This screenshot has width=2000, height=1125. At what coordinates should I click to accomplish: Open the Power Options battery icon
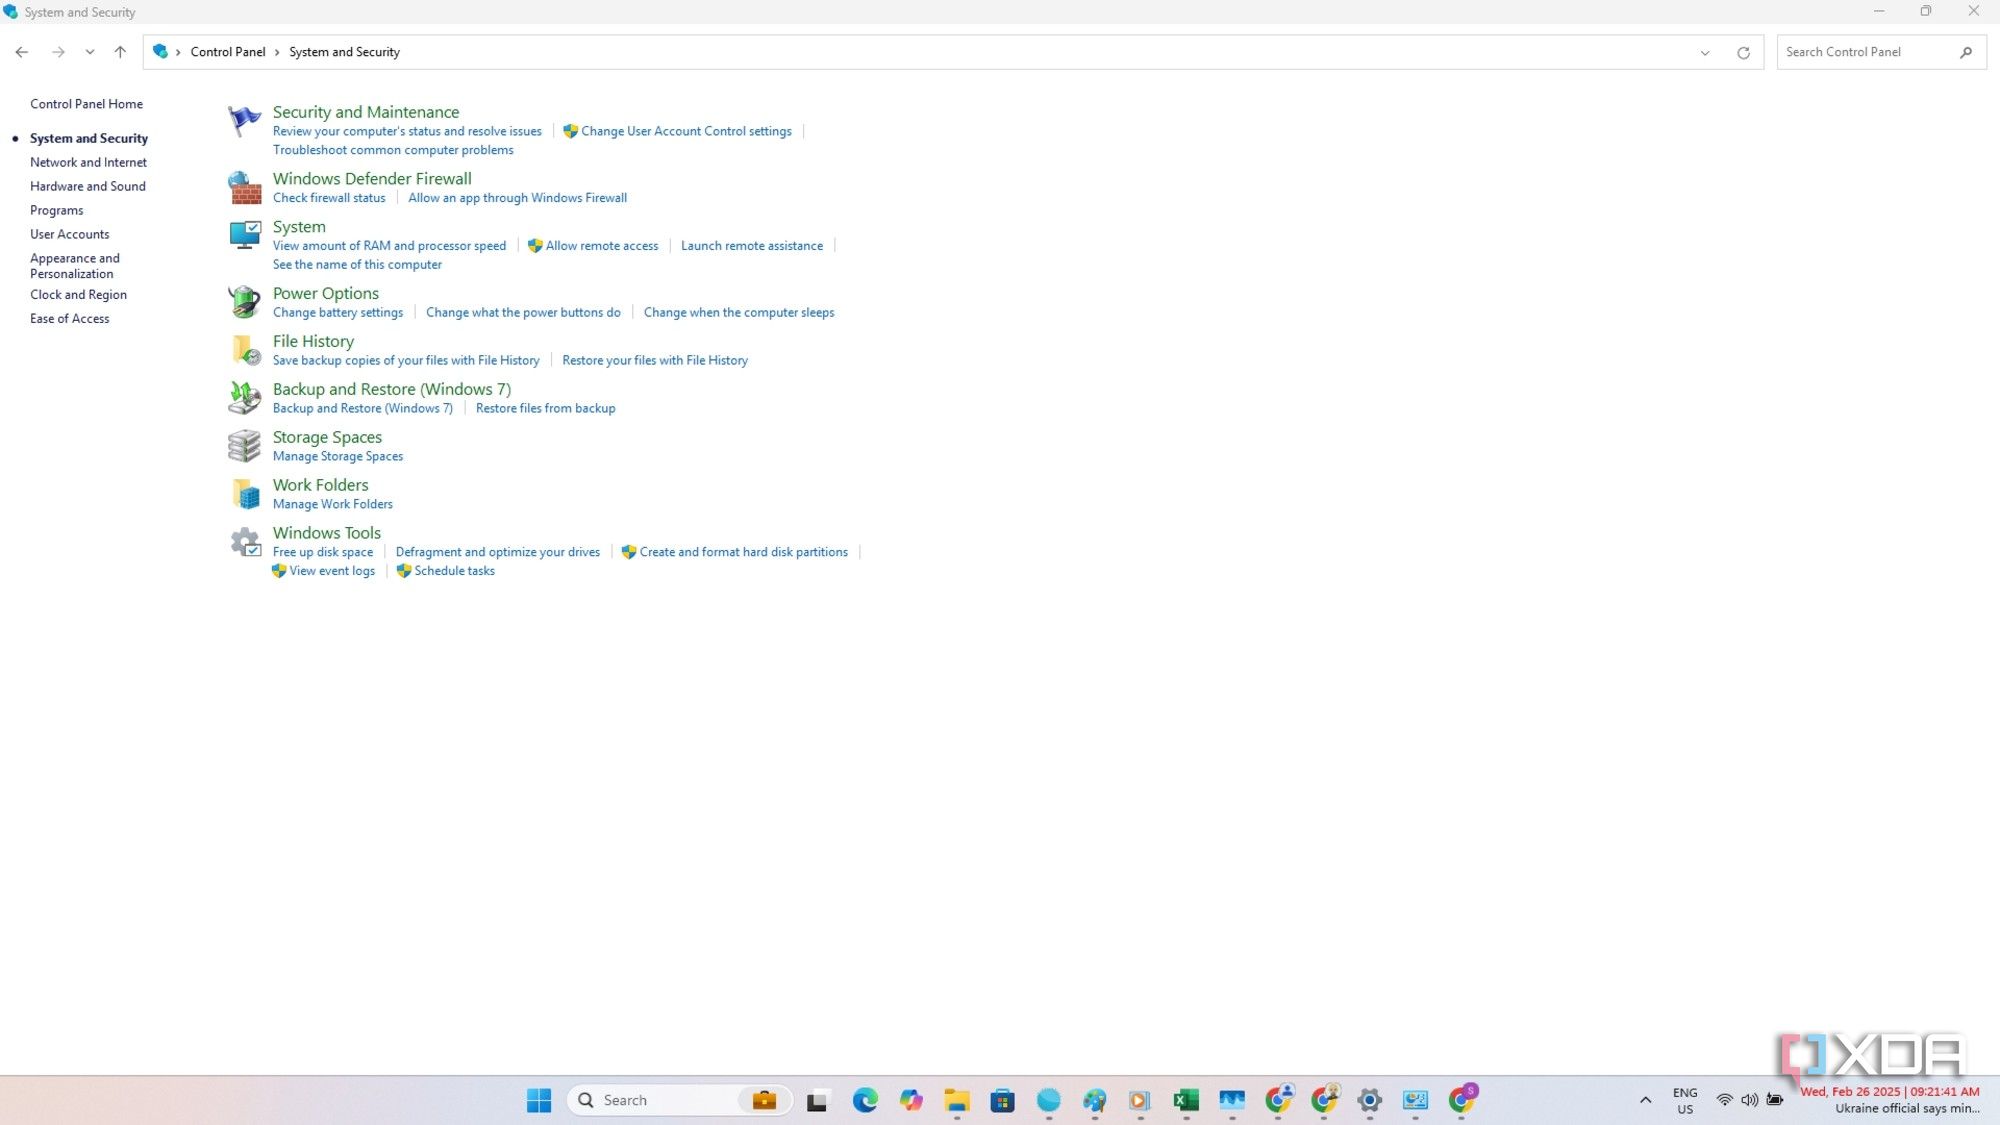244,301
